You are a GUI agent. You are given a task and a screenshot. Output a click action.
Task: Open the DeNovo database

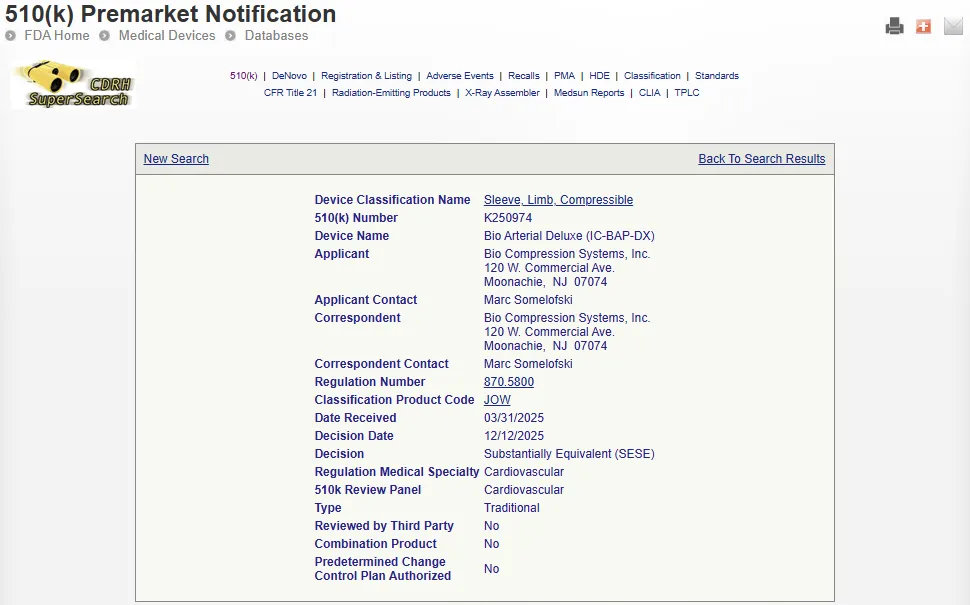point(289,75)
